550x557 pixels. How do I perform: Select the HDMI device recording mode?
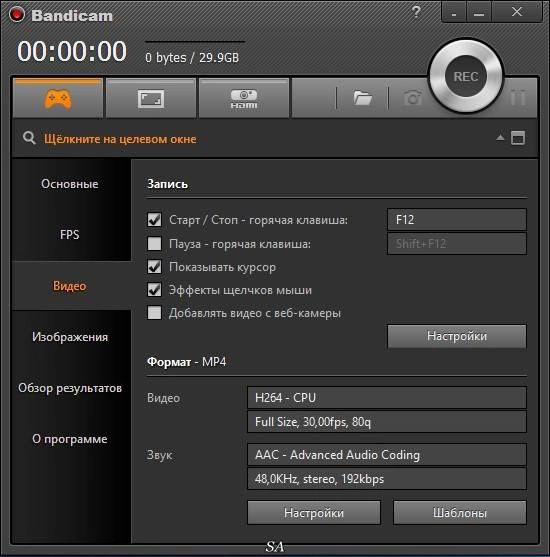coord(244,98)
